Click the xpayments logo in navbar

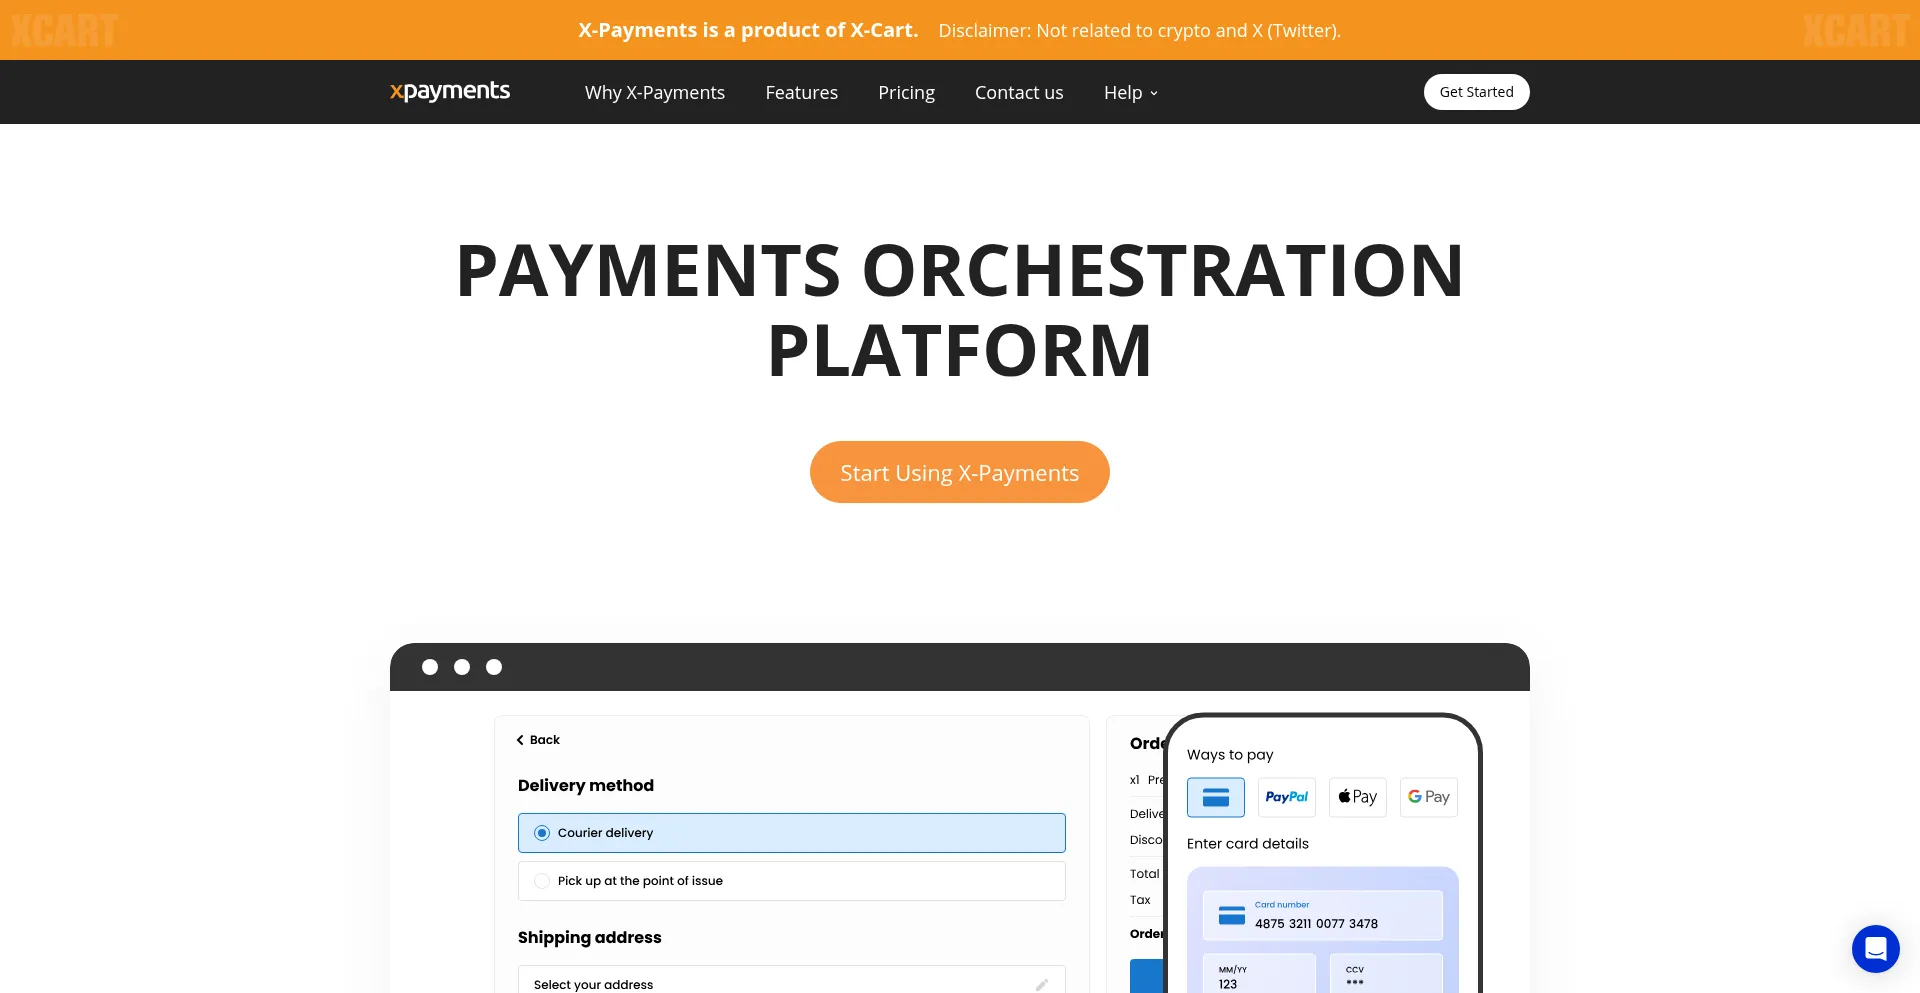click(x=450, y=92)
